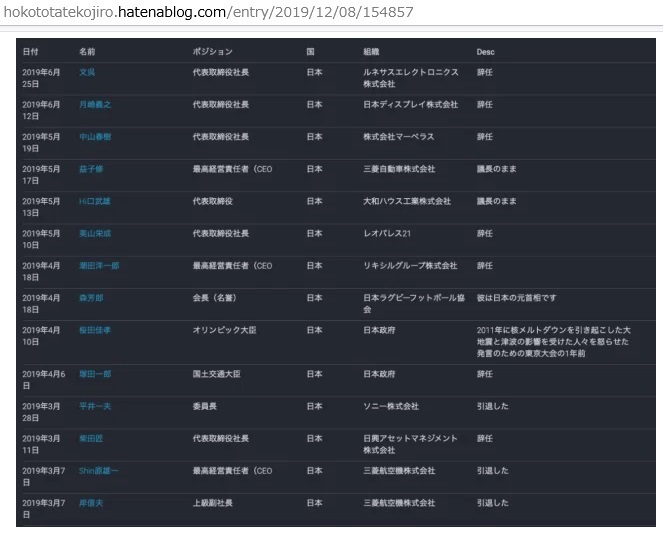This screenshot has width=663, height=534.
Task: Open the name link Shin原雄一
Action: tap(99, 471)
